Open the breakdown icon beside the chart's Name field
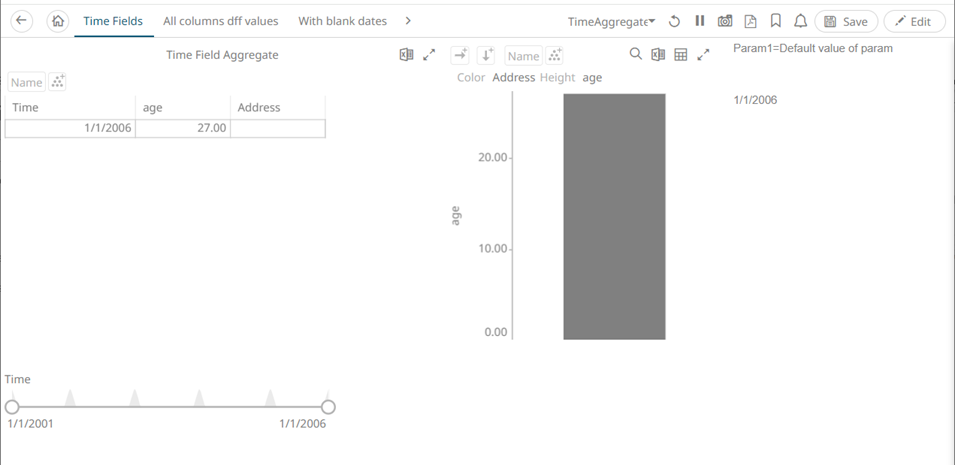955x465 pixels. tap(554, 56)
